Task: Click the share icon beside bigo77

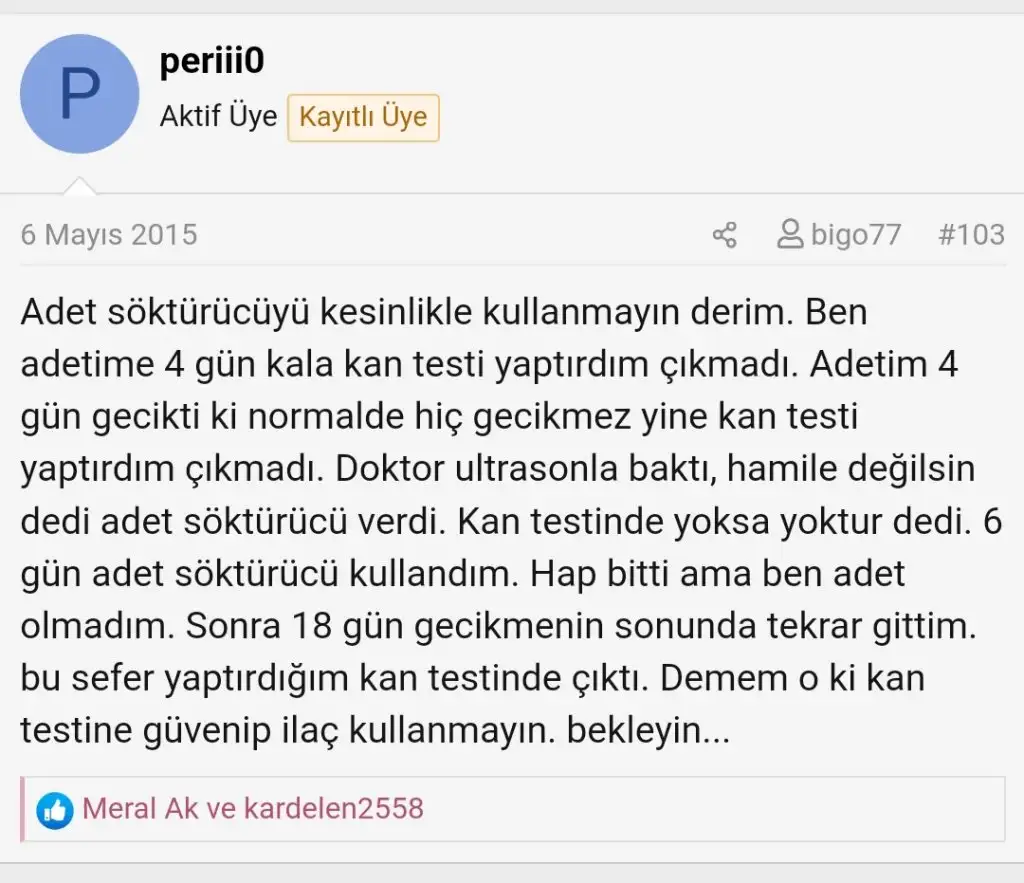Action: pos(724,235)
